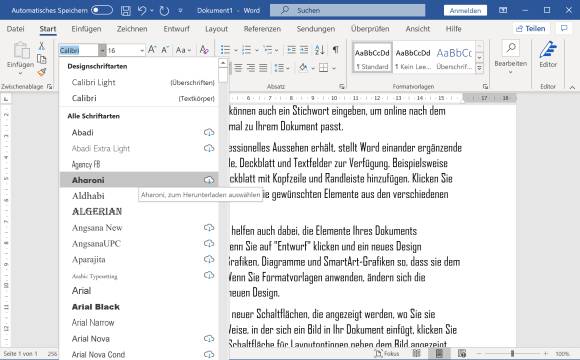Click the decrease font size icon
580x360 pixels.
click(165, 50)
